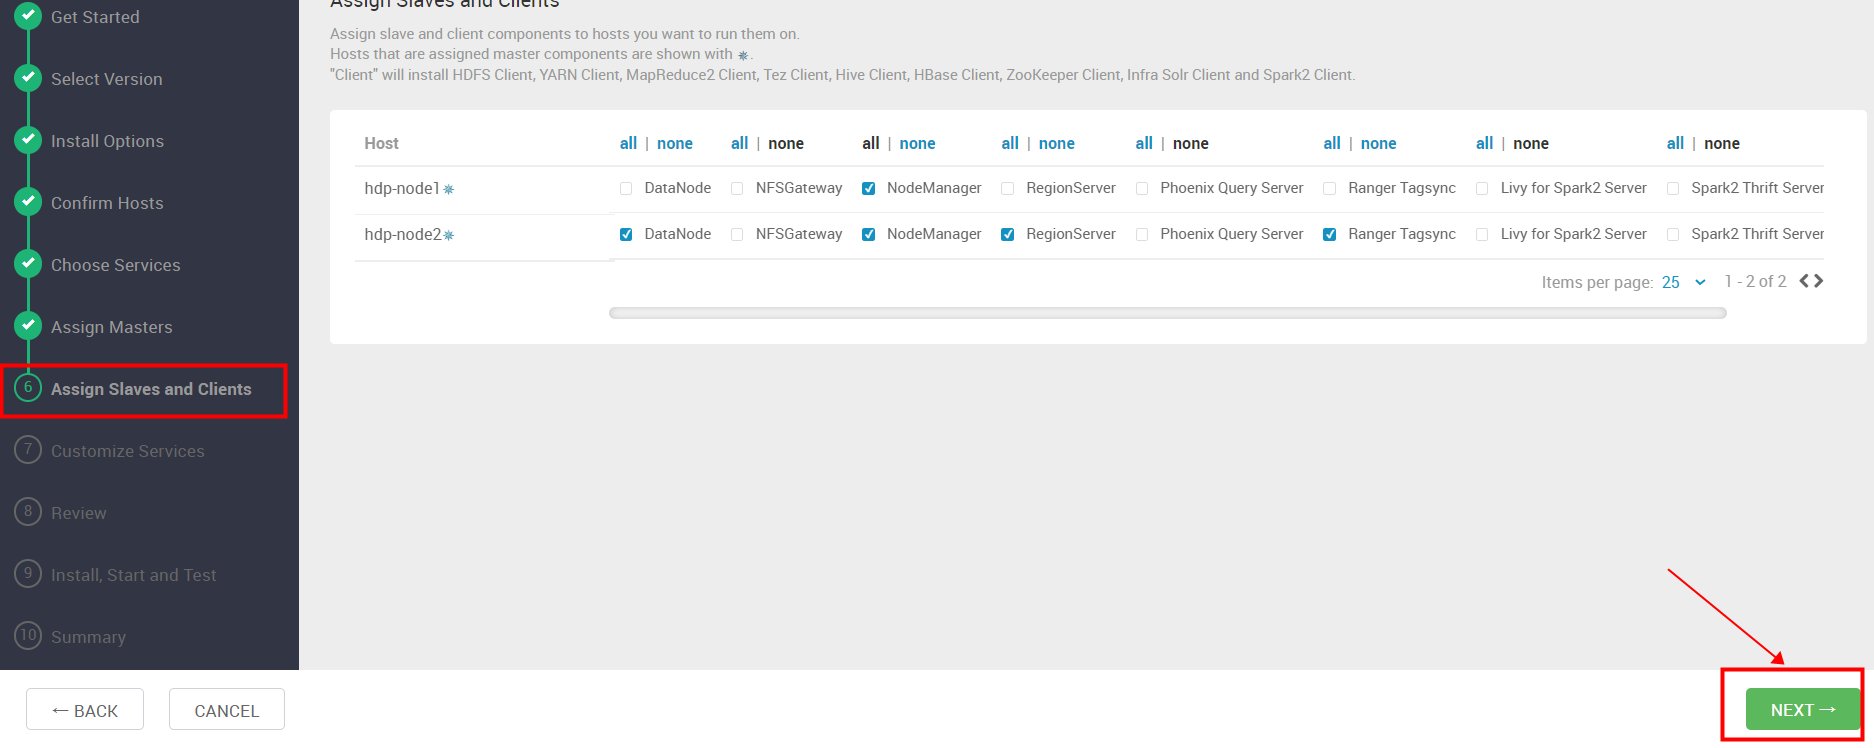Uncheck NodeManager on hdp-node2

[x=868, y=234]
